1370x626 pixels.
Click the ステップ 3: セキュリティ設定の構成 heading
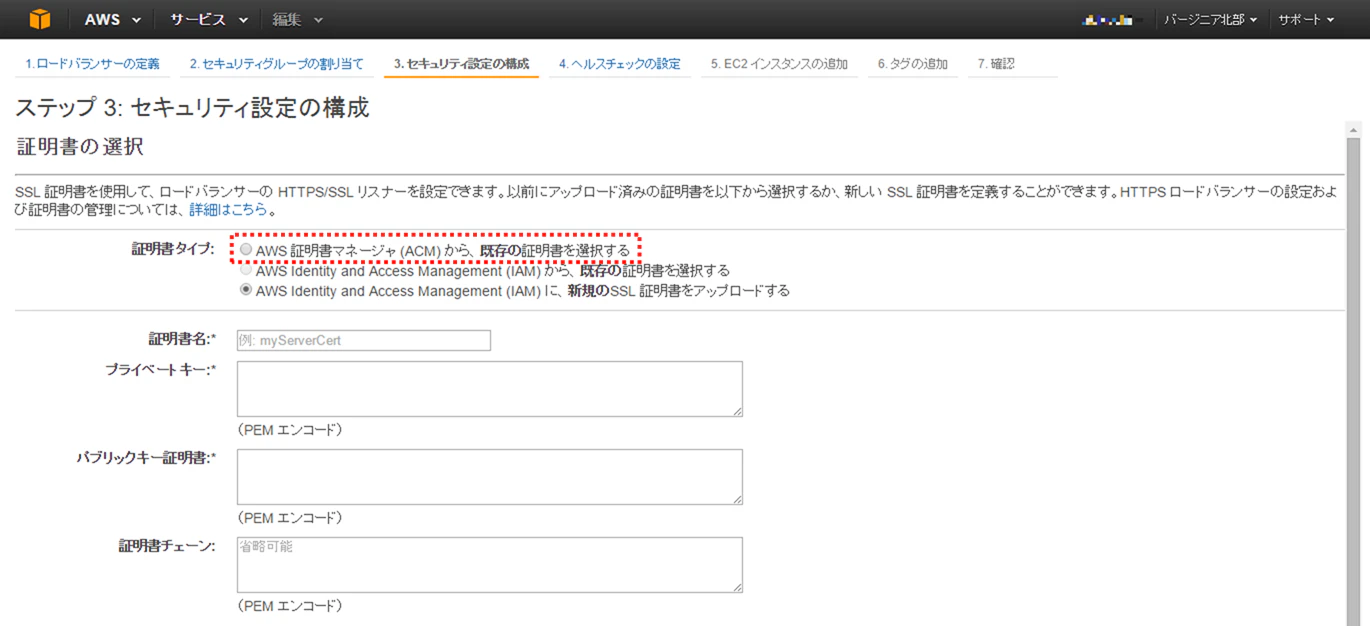[193, 108]
